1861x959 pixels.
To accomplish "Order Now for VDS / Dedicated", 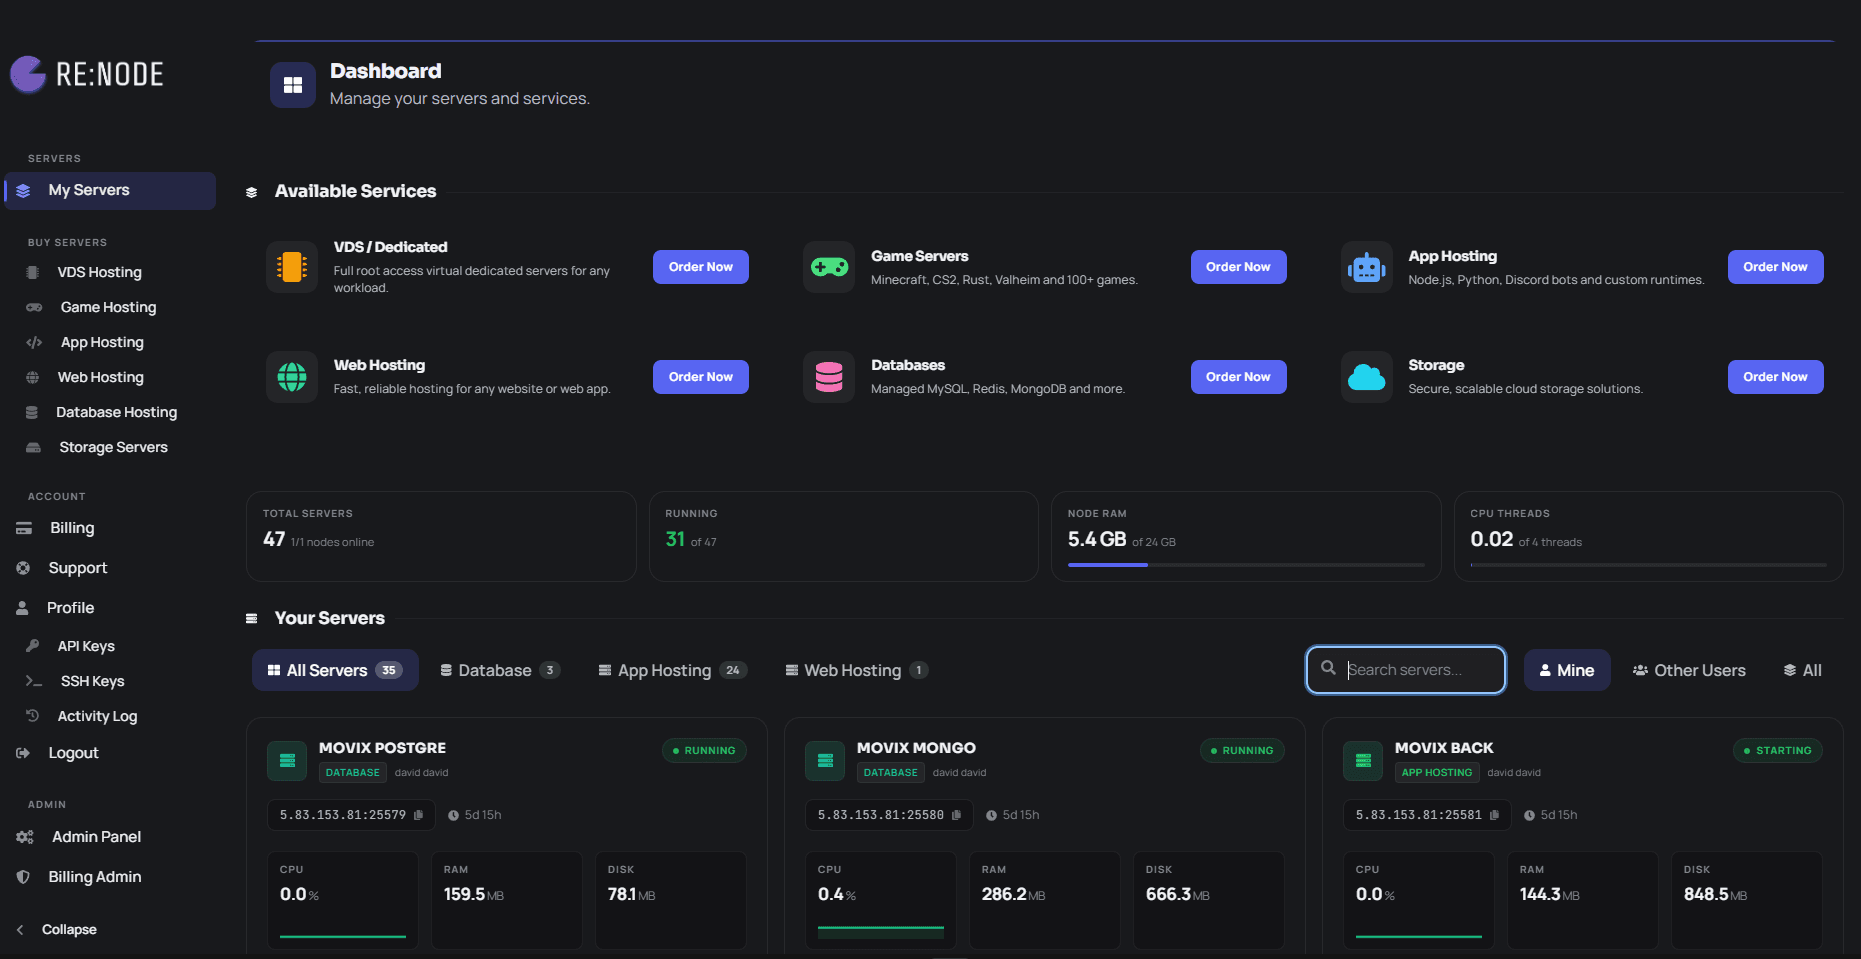I will click(701, 267).
